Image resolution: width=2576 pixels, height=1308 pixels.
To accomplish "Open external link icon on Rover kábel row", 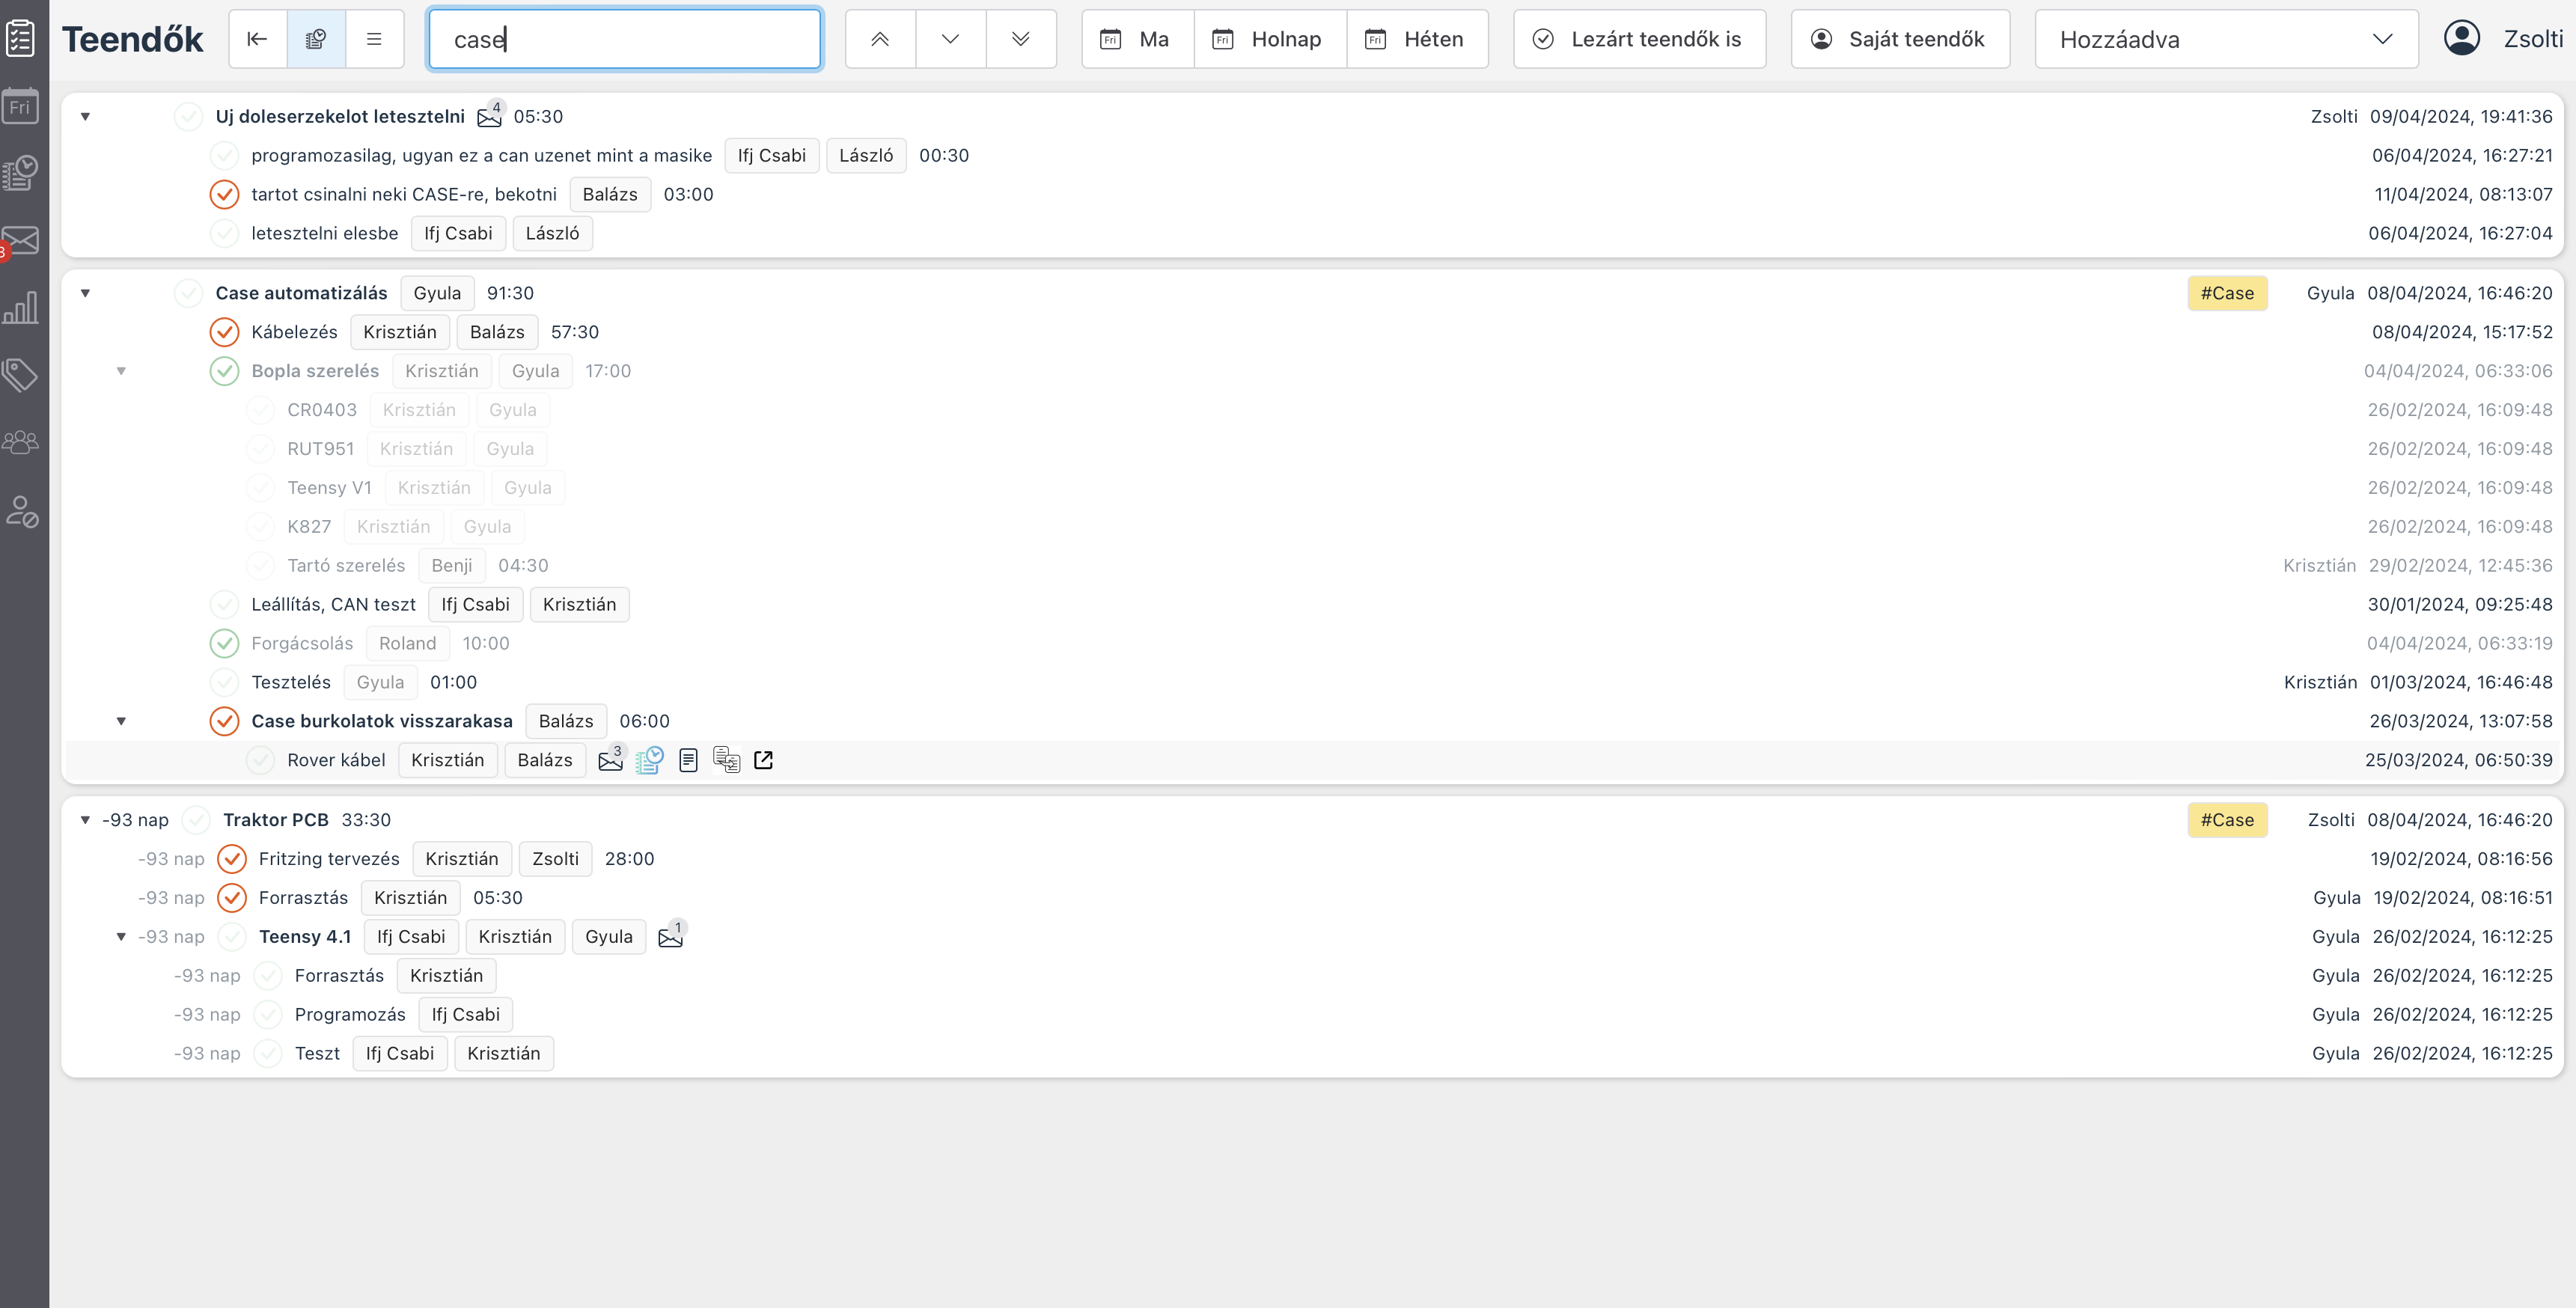I will pos(763,761).
